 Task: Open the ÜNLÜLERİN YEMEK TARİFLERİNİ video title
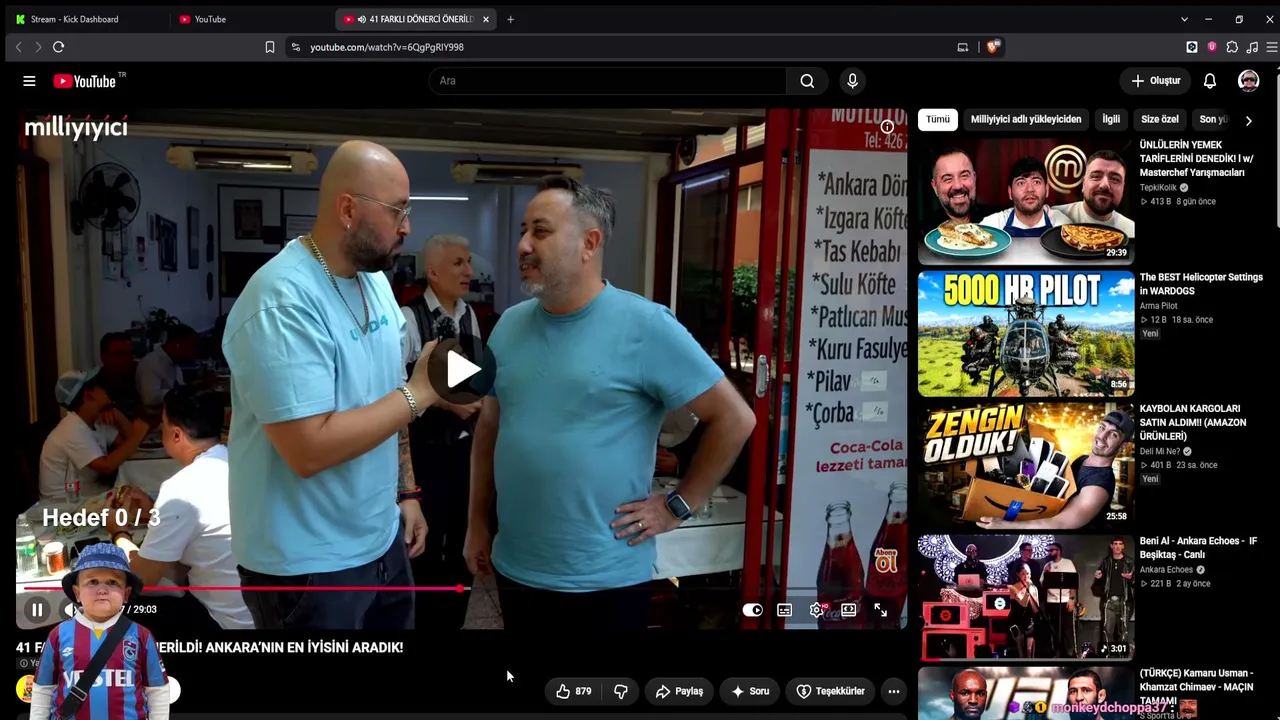click(x=1196, y=159)
